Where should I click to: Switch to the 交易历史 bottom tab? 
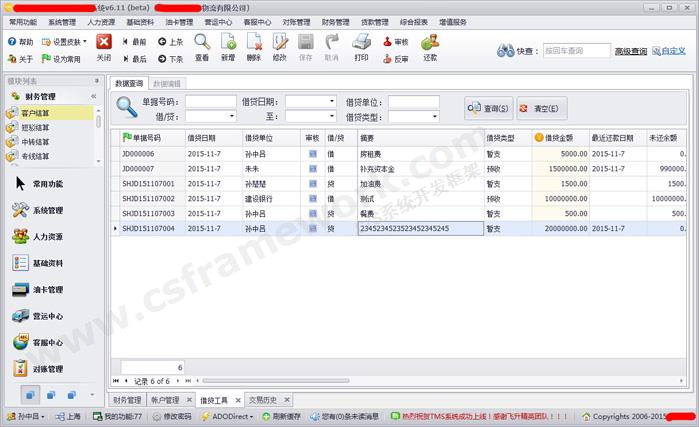coord(264,400)
